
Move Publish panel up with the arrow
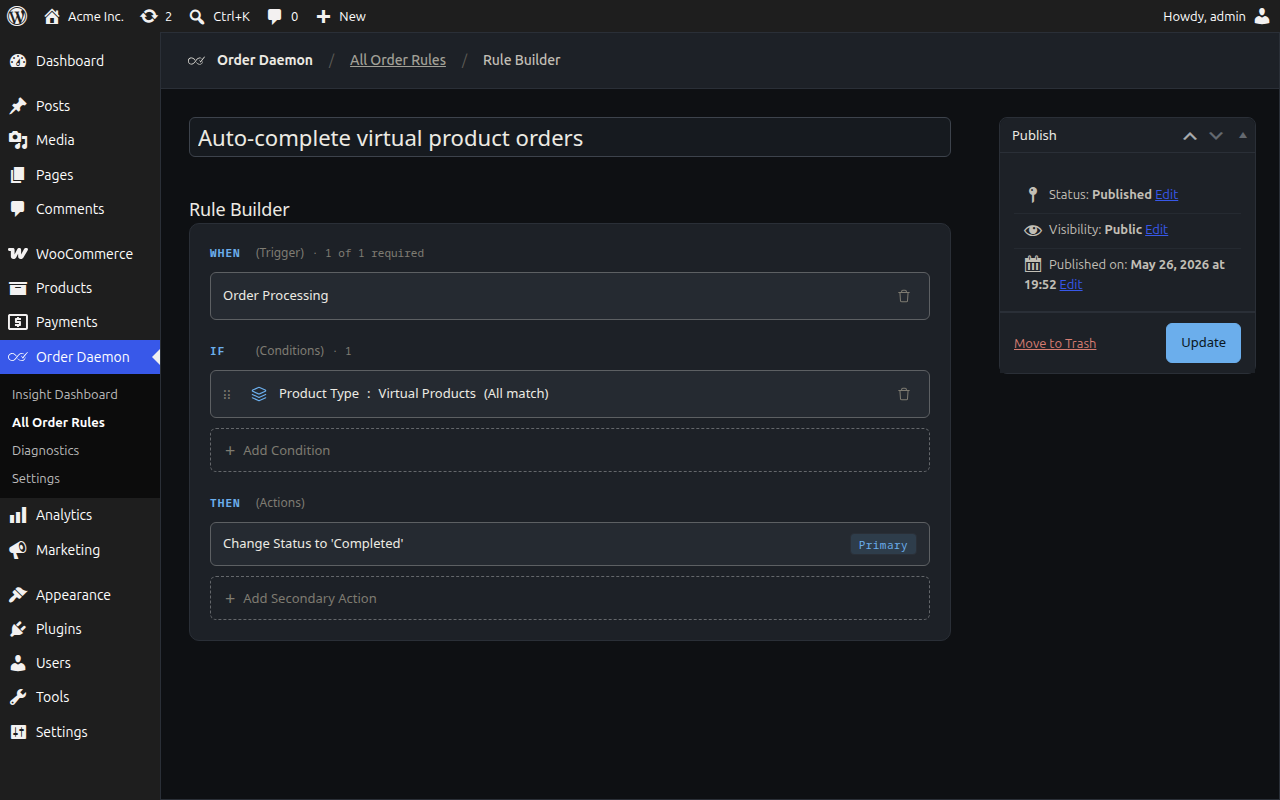pyautogui.click(x=1190, y=136)
